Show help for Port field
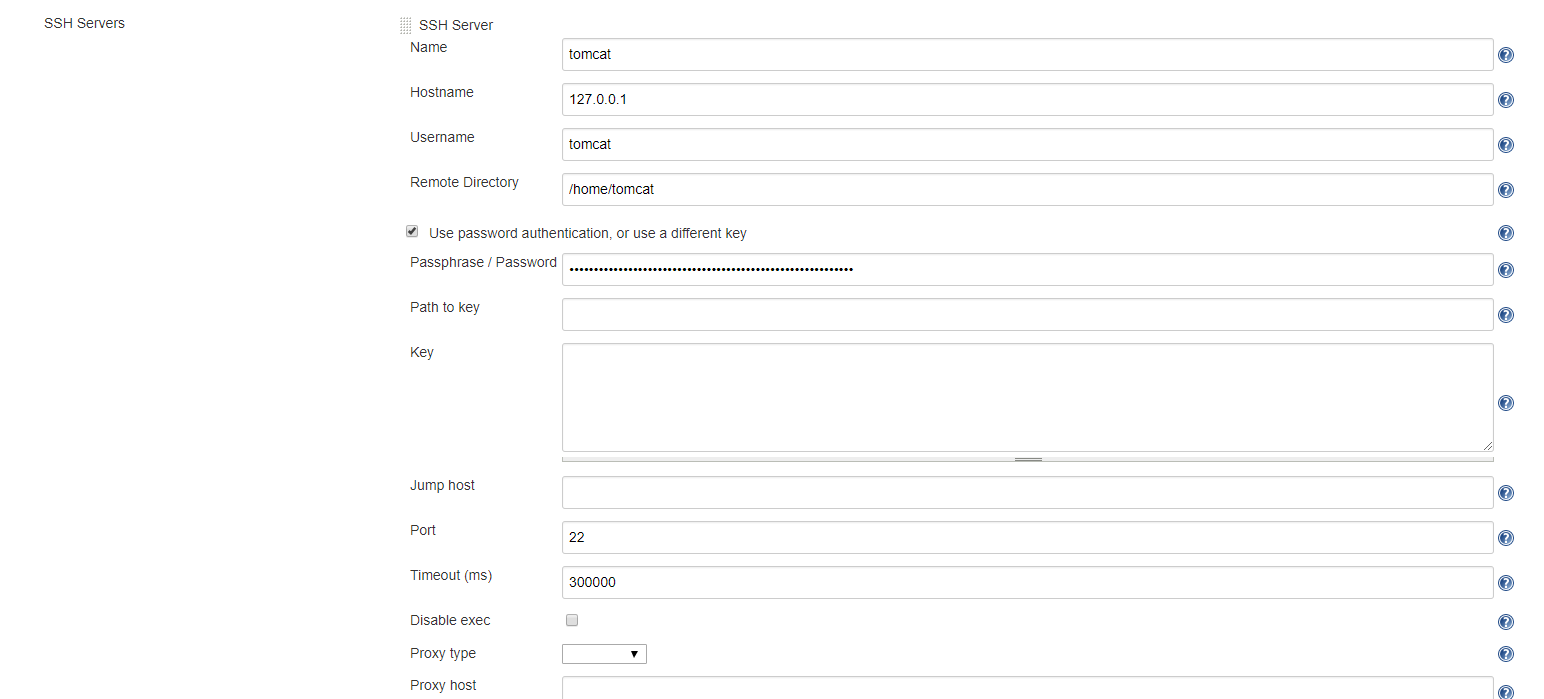1544x699 pixels. 1506,538
